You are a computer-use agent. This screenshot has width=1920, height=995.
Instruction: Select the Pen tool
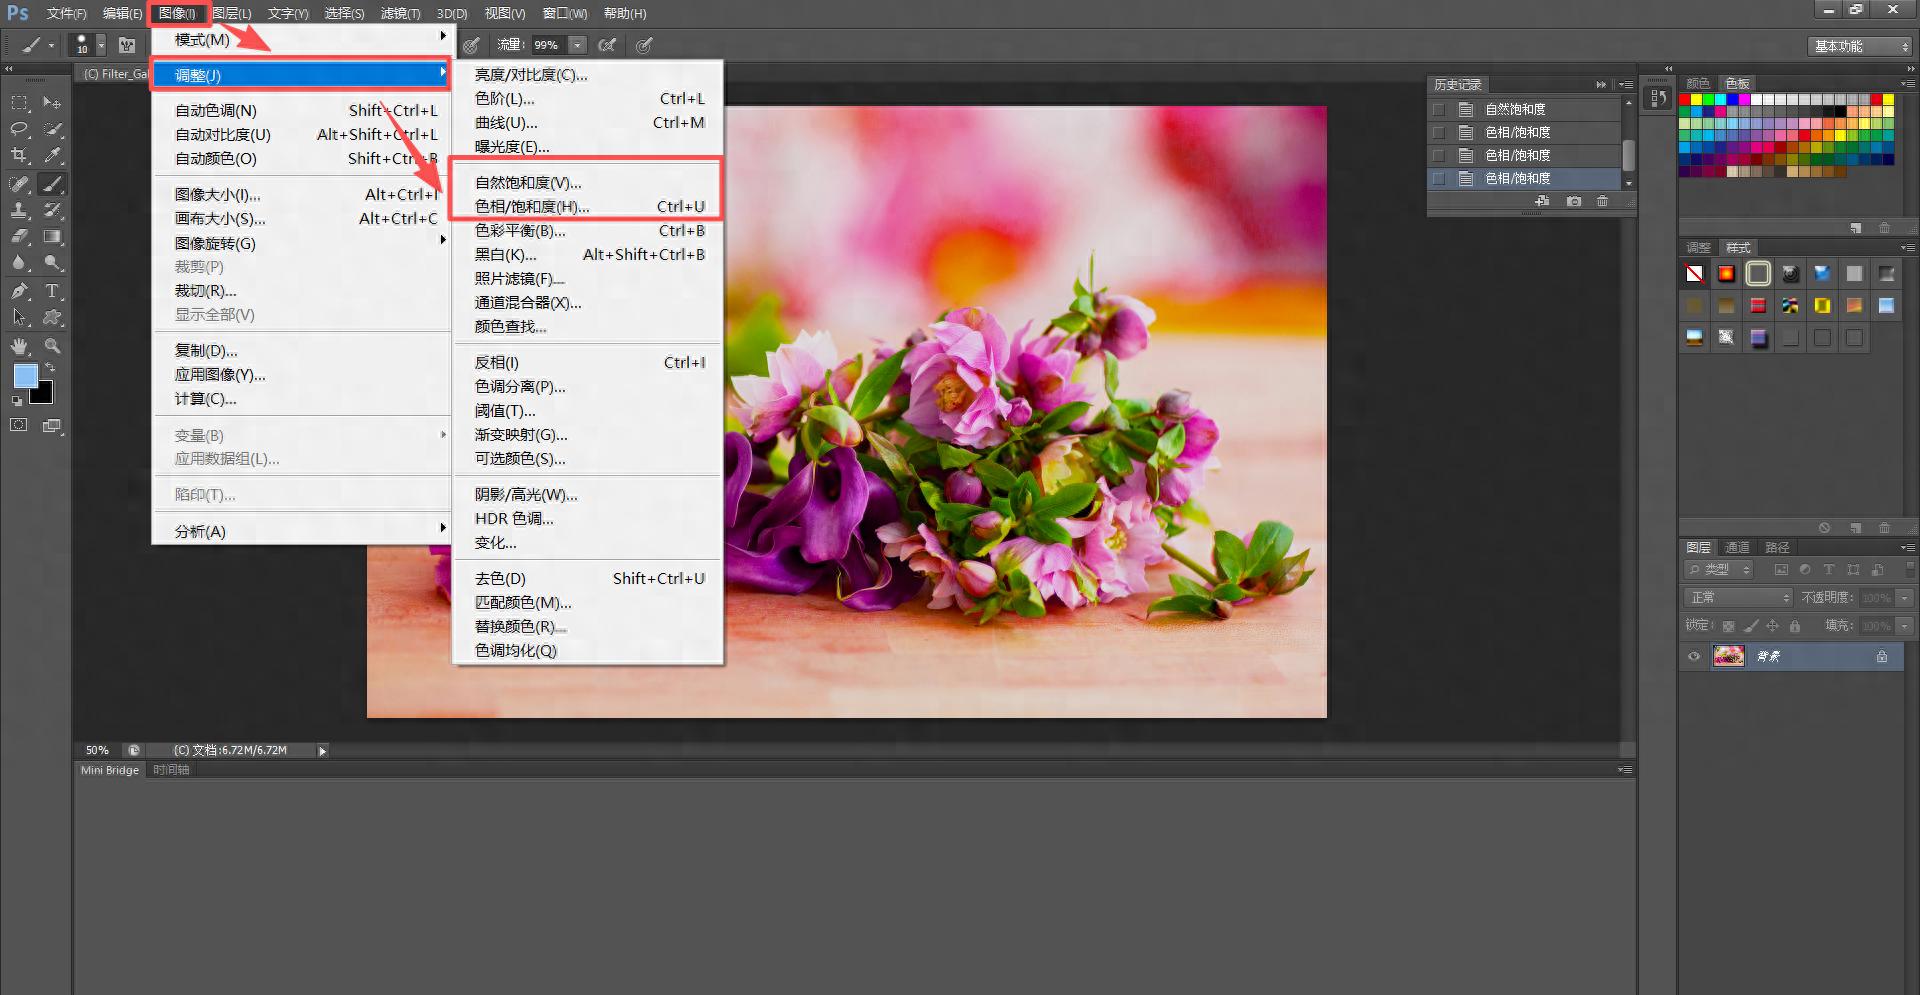coord(19,291)
